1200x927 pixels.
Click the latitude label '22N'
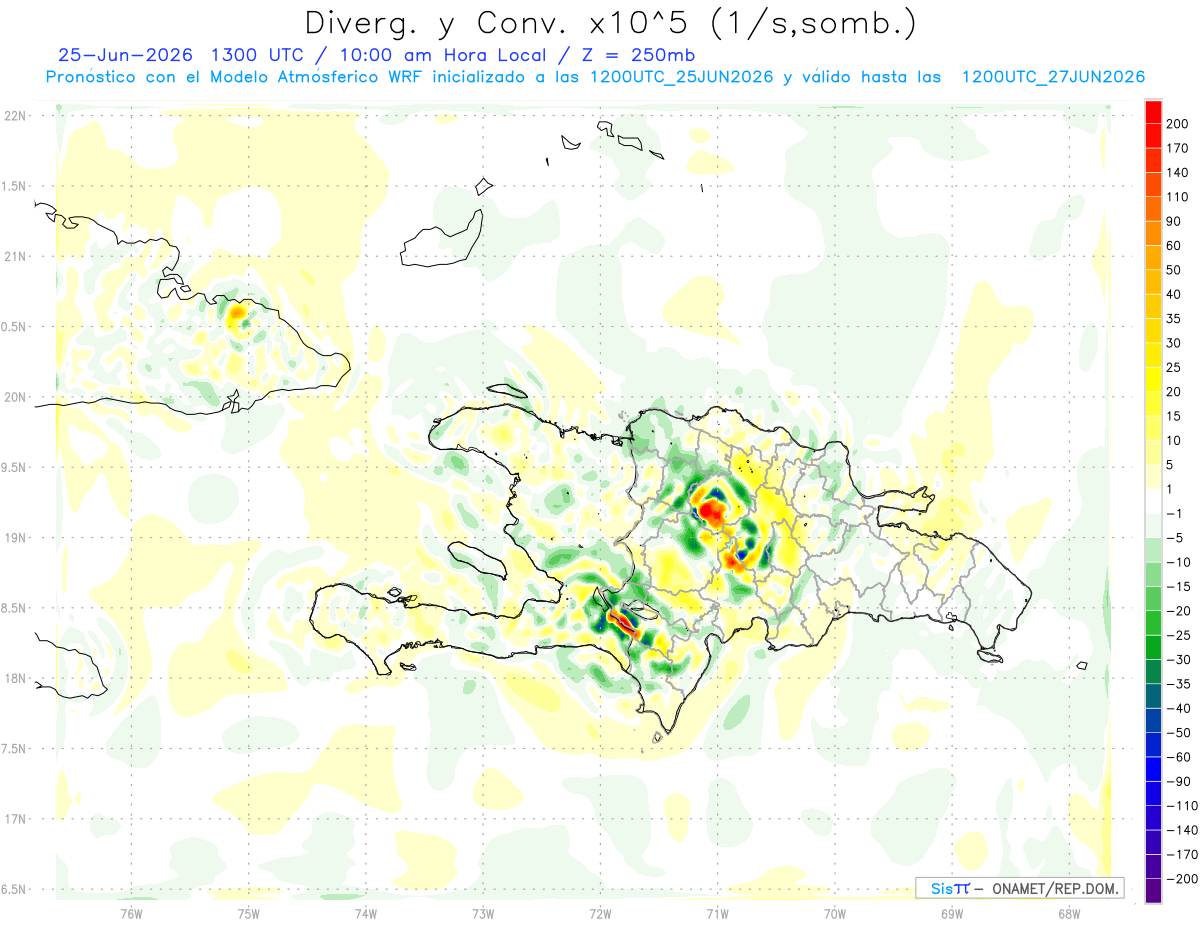point(15,116)
